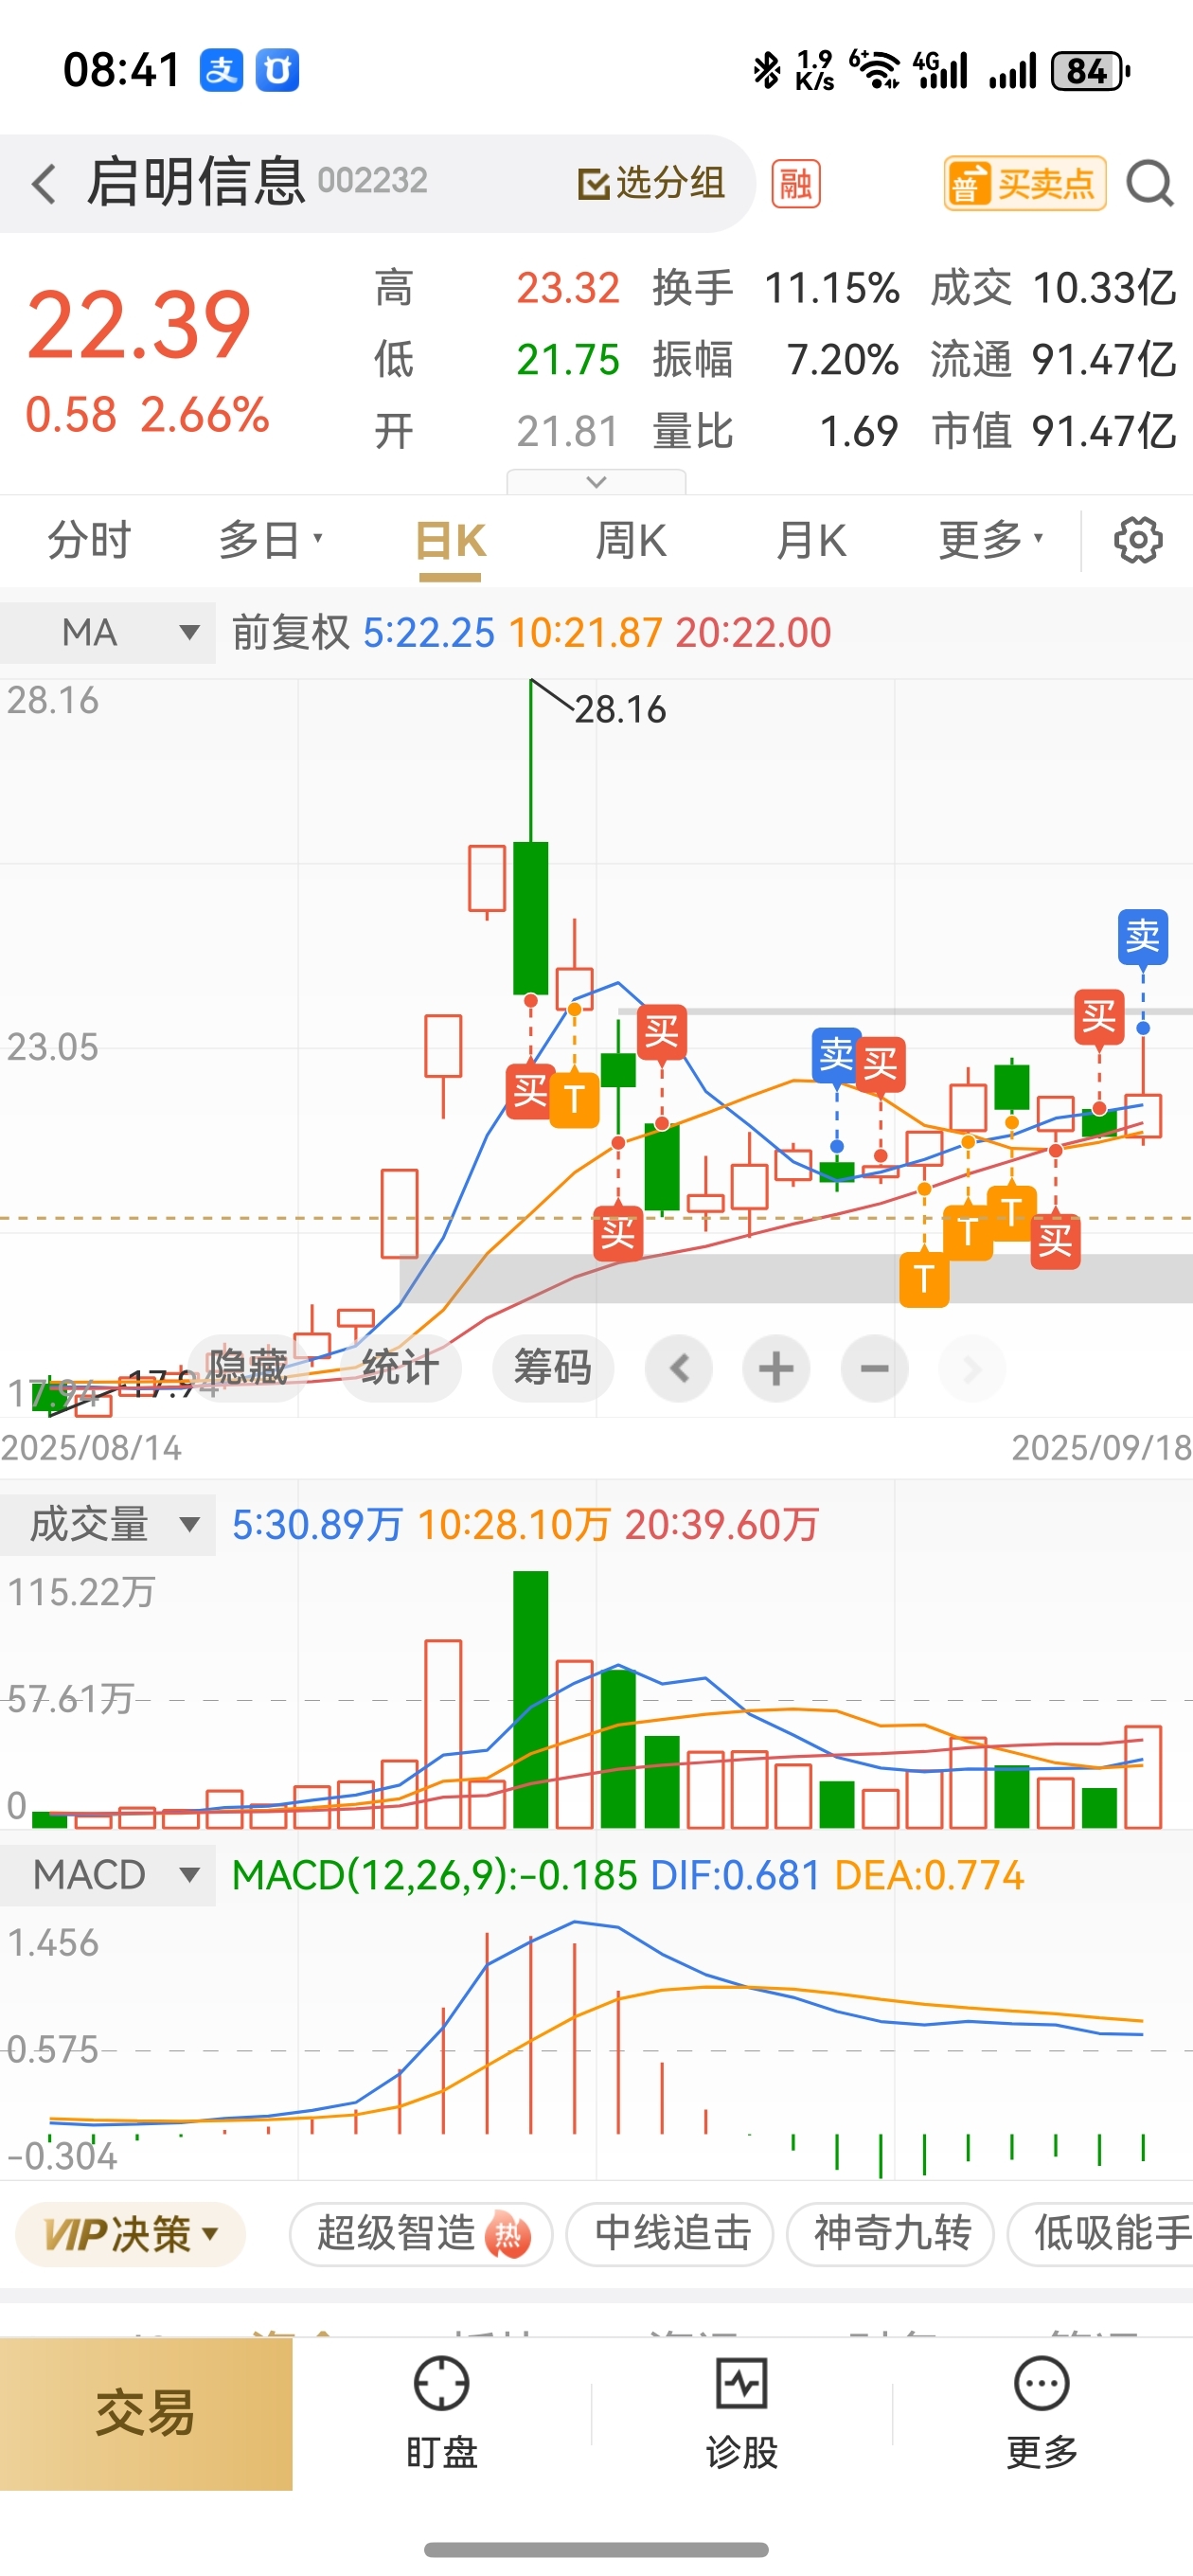The width and height of the screenshot is (1193, 2576).
Task: Expand quote details chevron below prices
Action: [x=596, y=481]
